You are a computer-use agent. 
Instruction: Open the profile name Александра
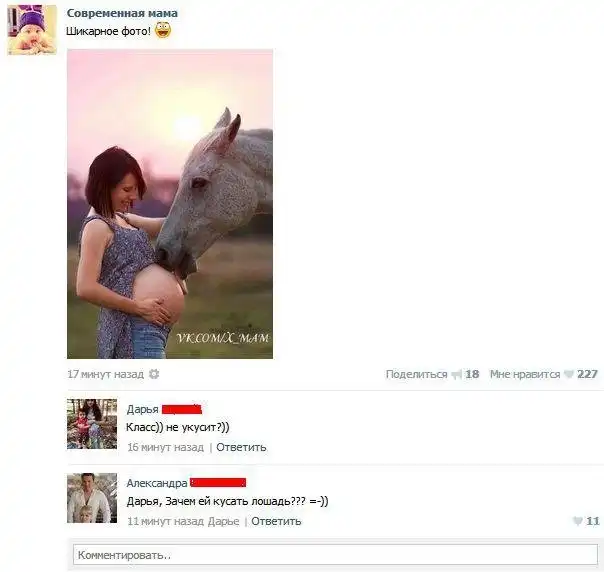pos(157,483)
